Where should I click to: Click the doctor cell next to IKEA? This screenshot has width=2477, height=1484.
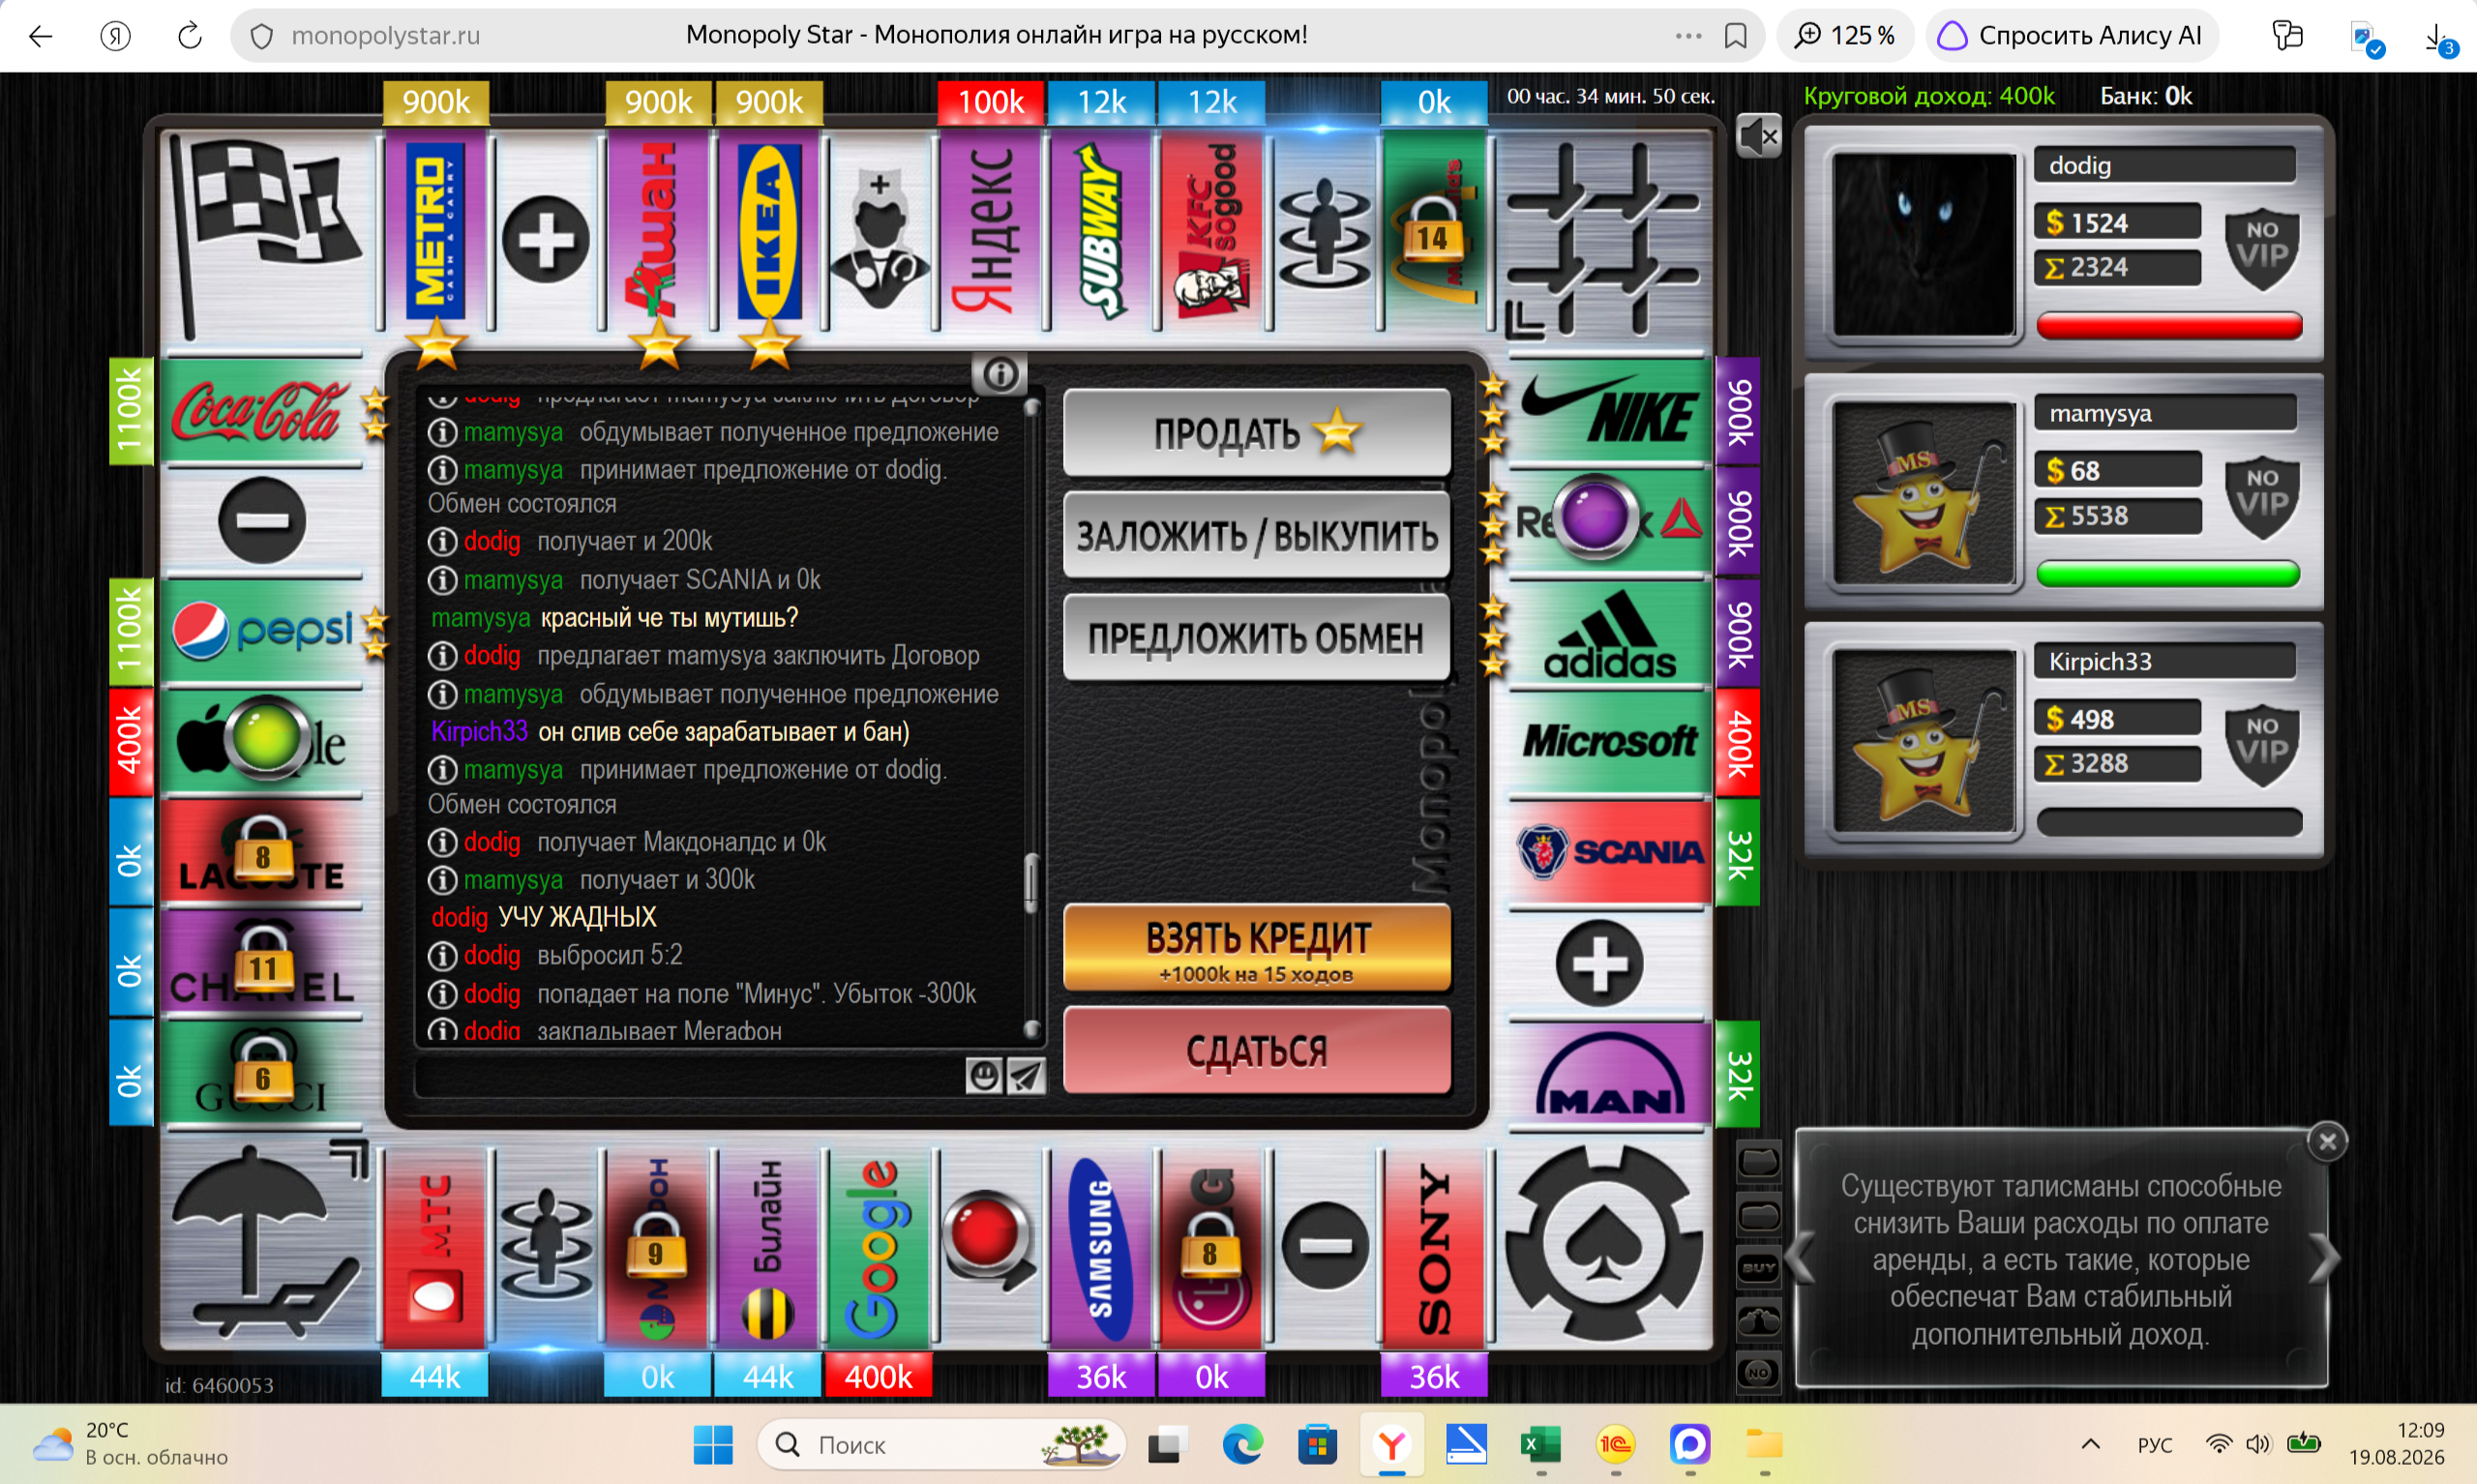click(x=879, y=231)
